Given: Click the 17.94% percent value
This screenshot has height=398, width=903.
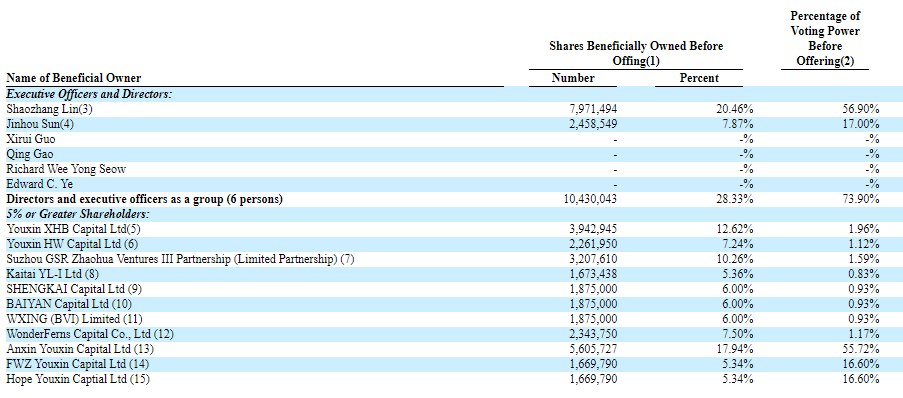Looking at the screenshot, I should (734, 349).
